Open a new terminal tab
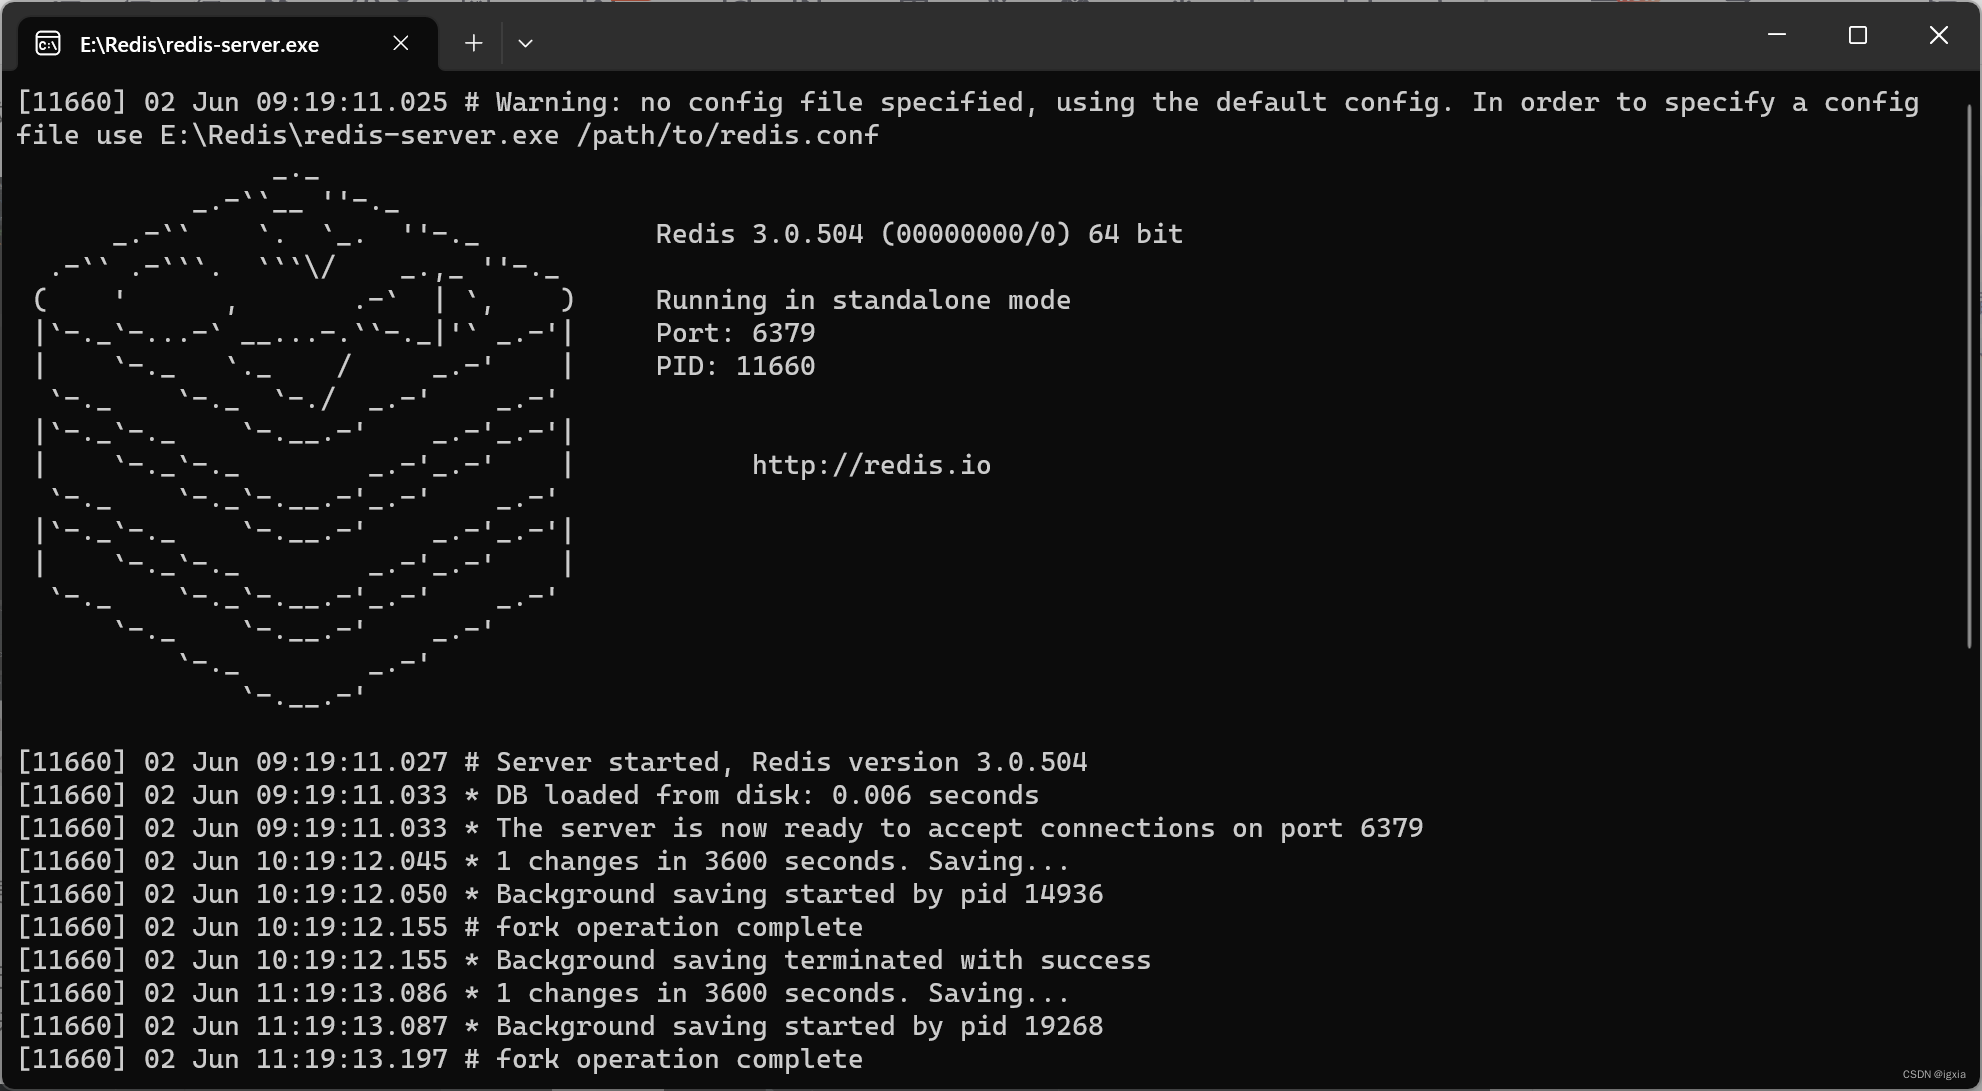The image size is (1982, 1091). tap(474, 43)
